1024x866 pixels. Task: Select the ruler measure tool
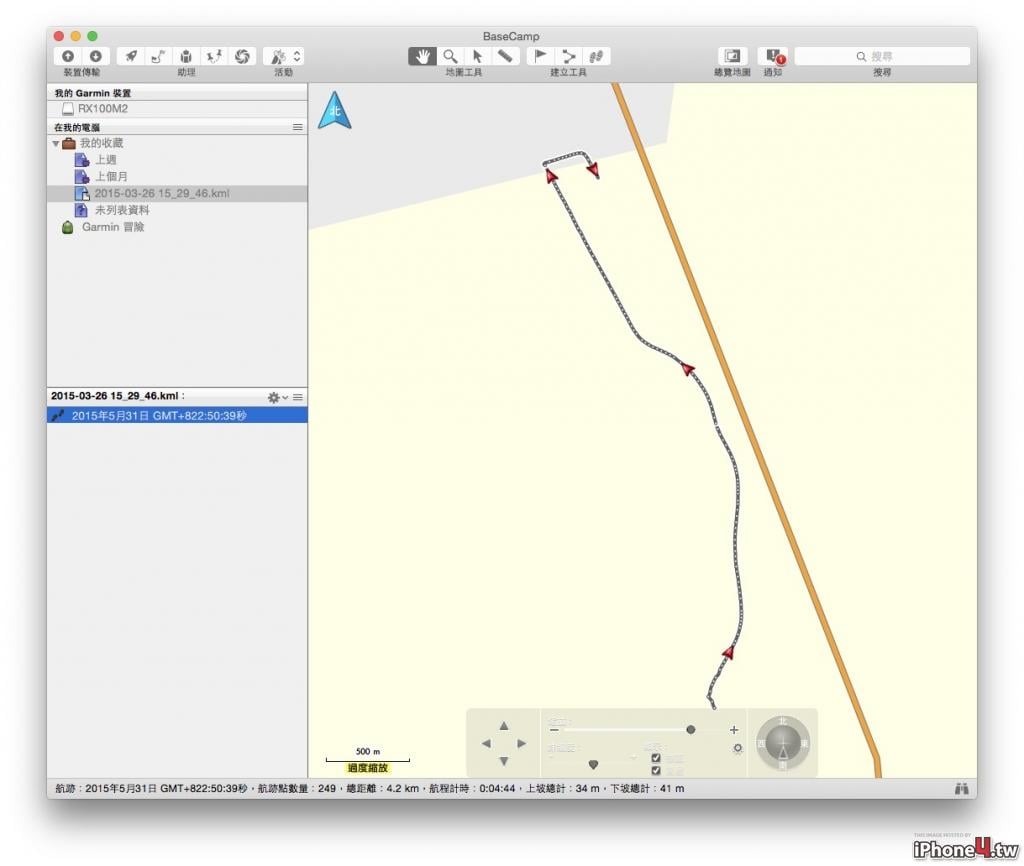coord(505,56)
